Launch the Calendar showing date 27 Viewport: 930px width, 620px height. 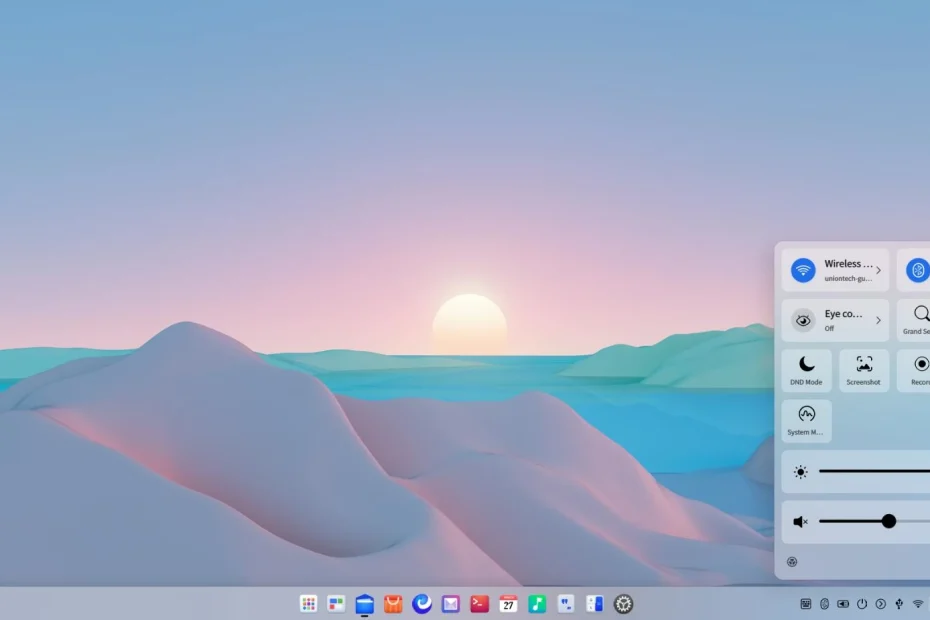[507, 604]
